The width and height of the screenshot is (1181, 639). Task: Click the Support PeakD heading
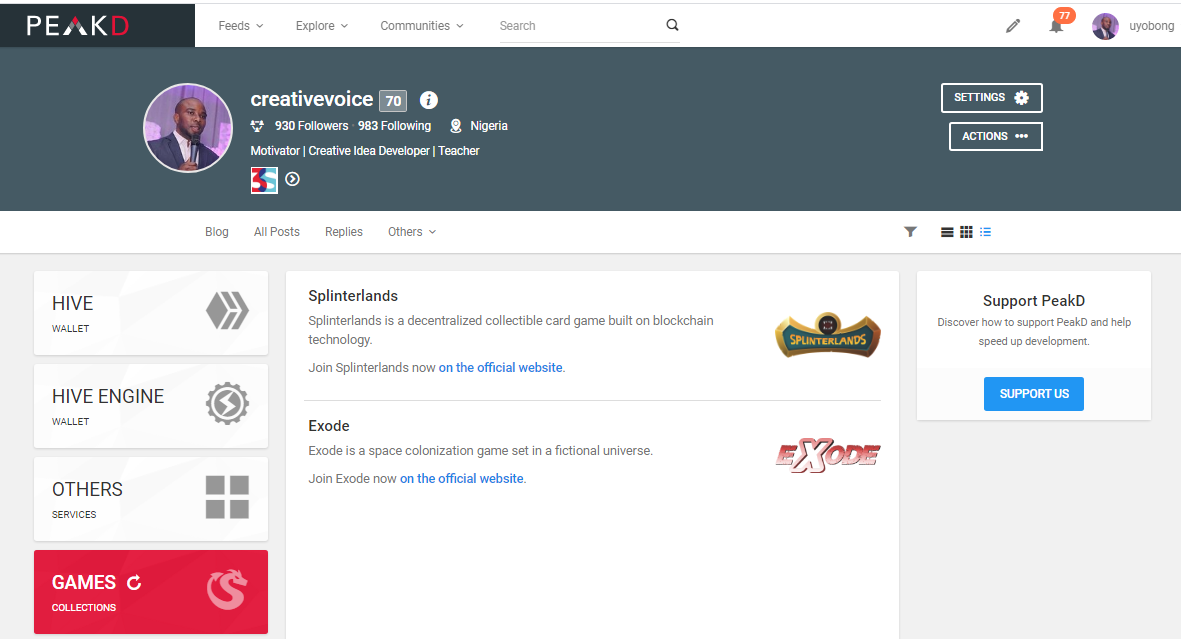click(1033, 301)
